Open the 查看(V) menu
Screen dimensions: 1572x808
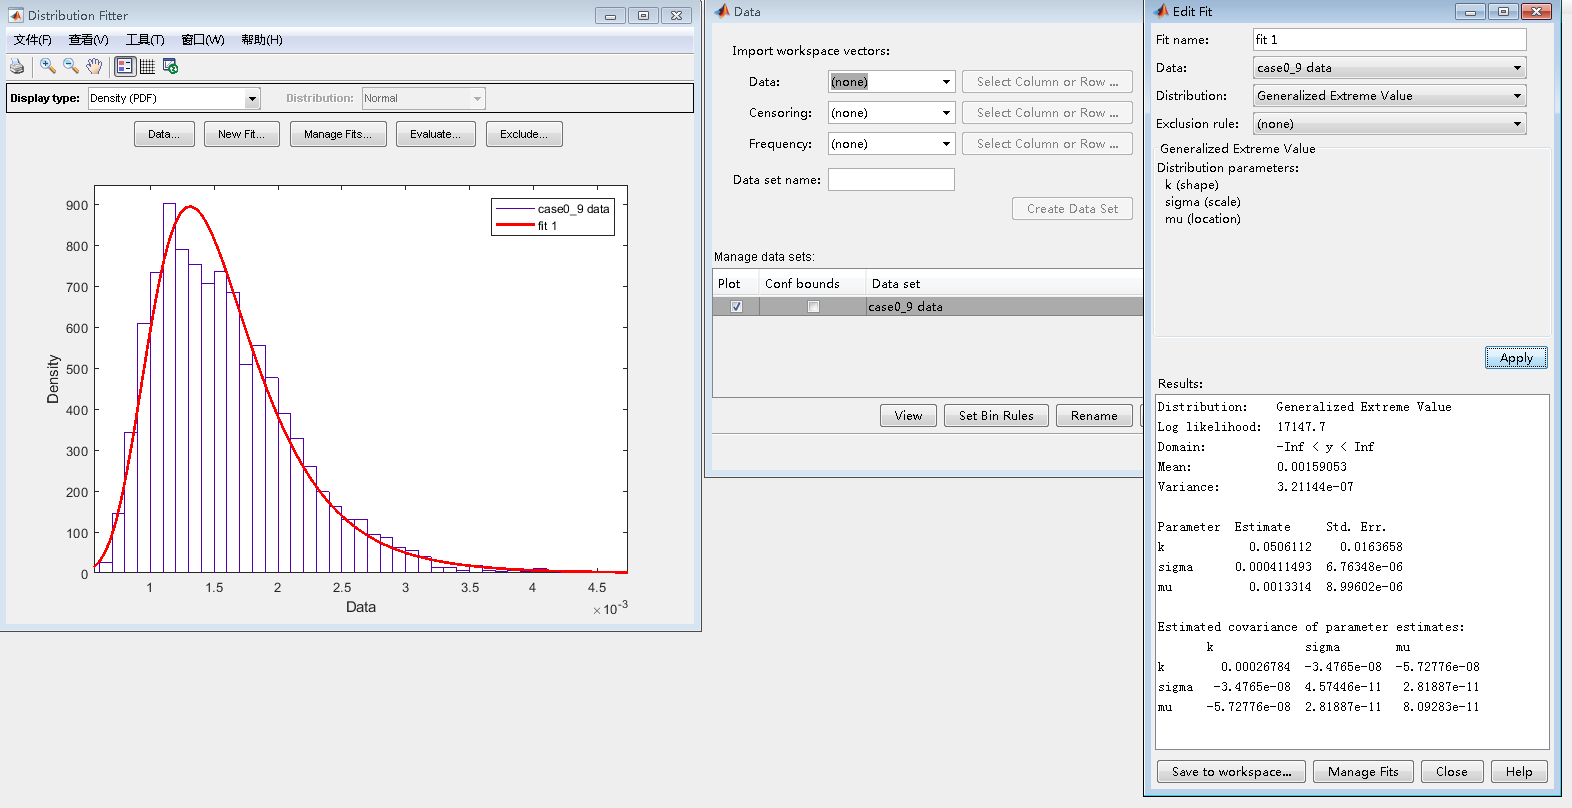pos(88,40)
